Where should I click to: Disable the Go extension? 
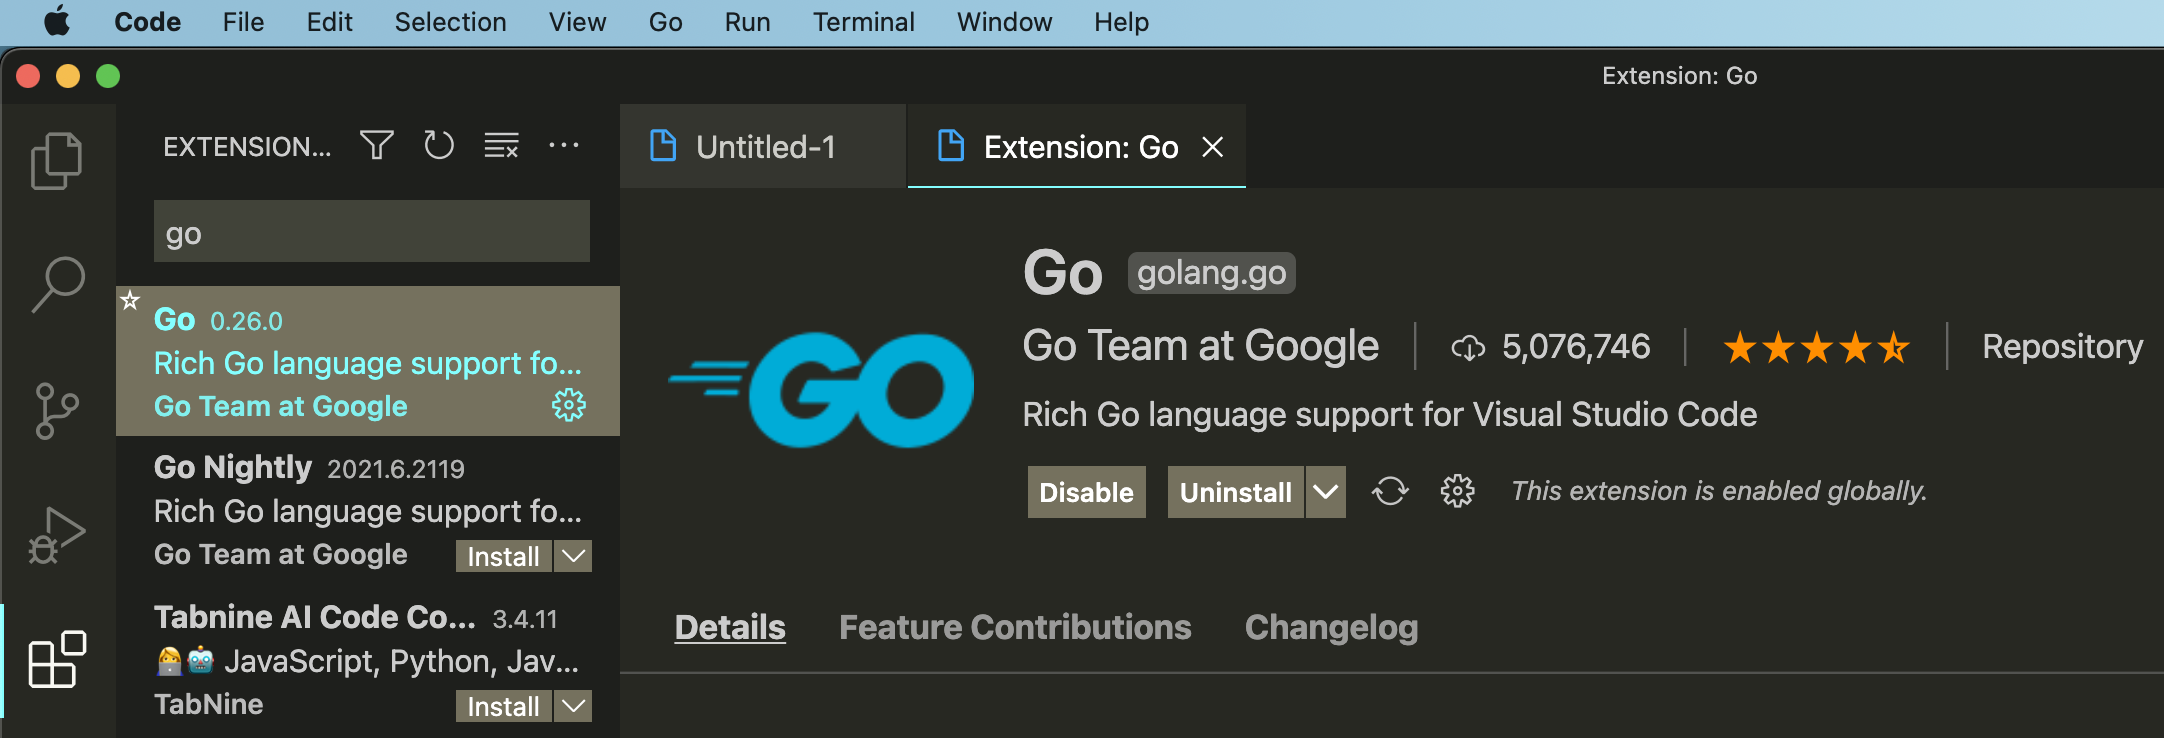[1086, 492]
